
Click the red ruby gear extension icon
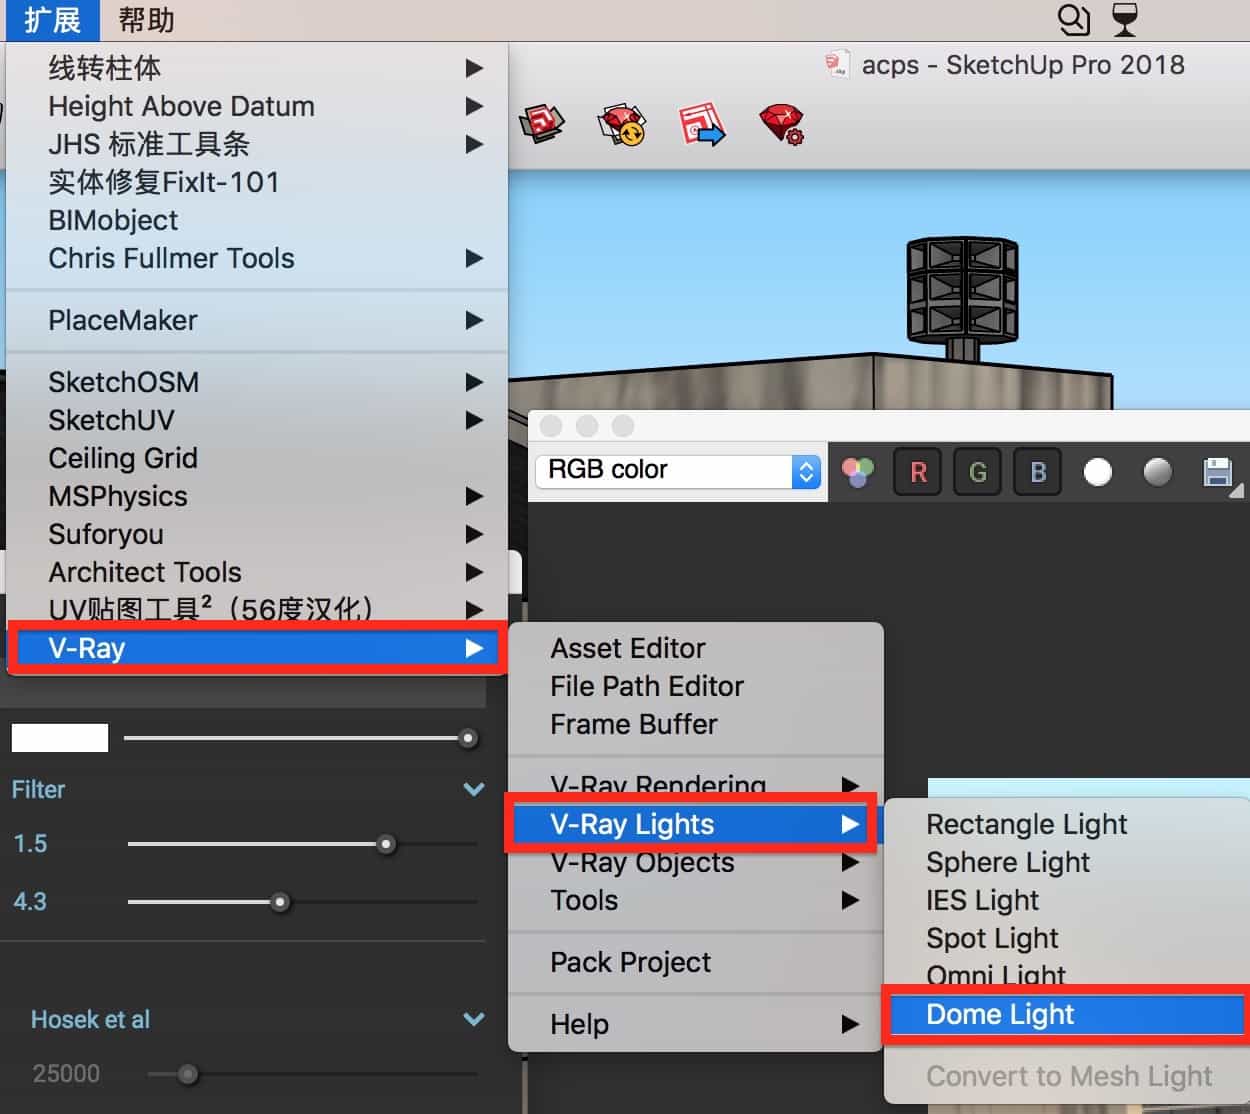coord(781,125)
